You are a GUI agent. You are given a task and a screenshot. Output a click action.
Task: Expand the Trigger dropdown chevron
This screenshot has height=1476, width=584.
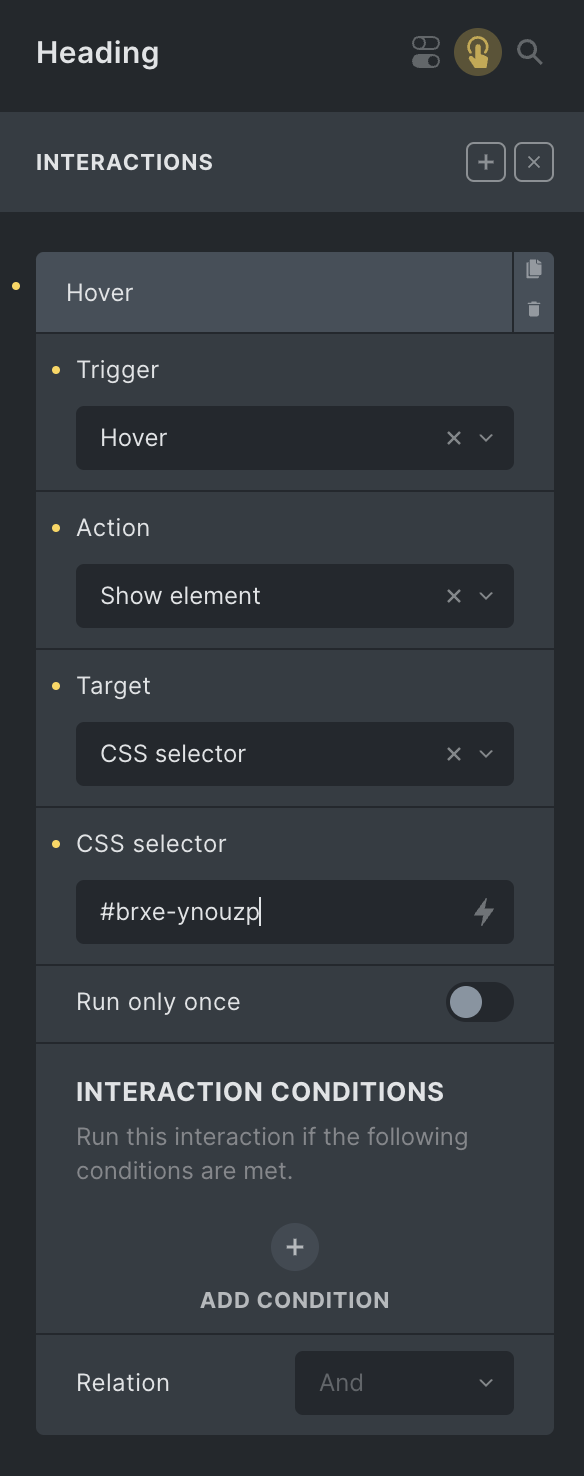[x=486, y=438]
